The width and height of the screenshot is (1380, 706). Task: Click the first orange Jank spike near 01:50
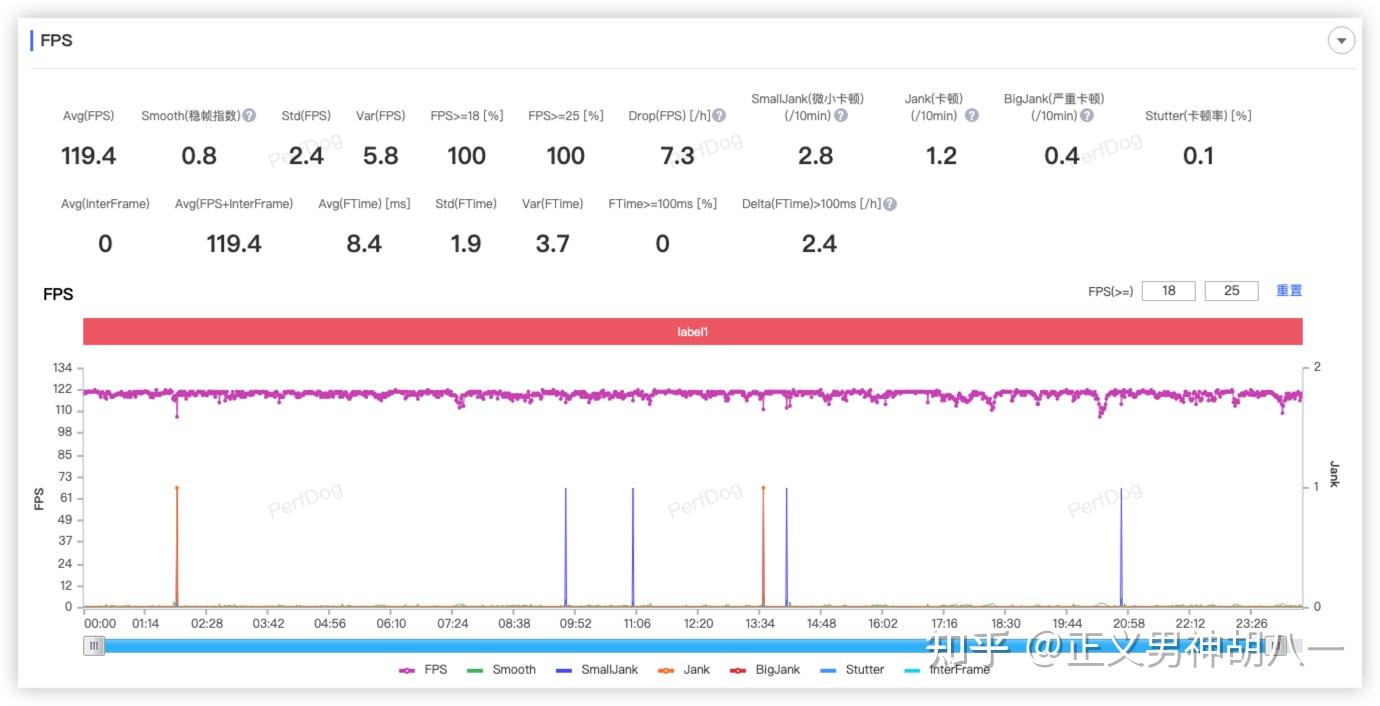pyautogui.click(x=177, y=545)
